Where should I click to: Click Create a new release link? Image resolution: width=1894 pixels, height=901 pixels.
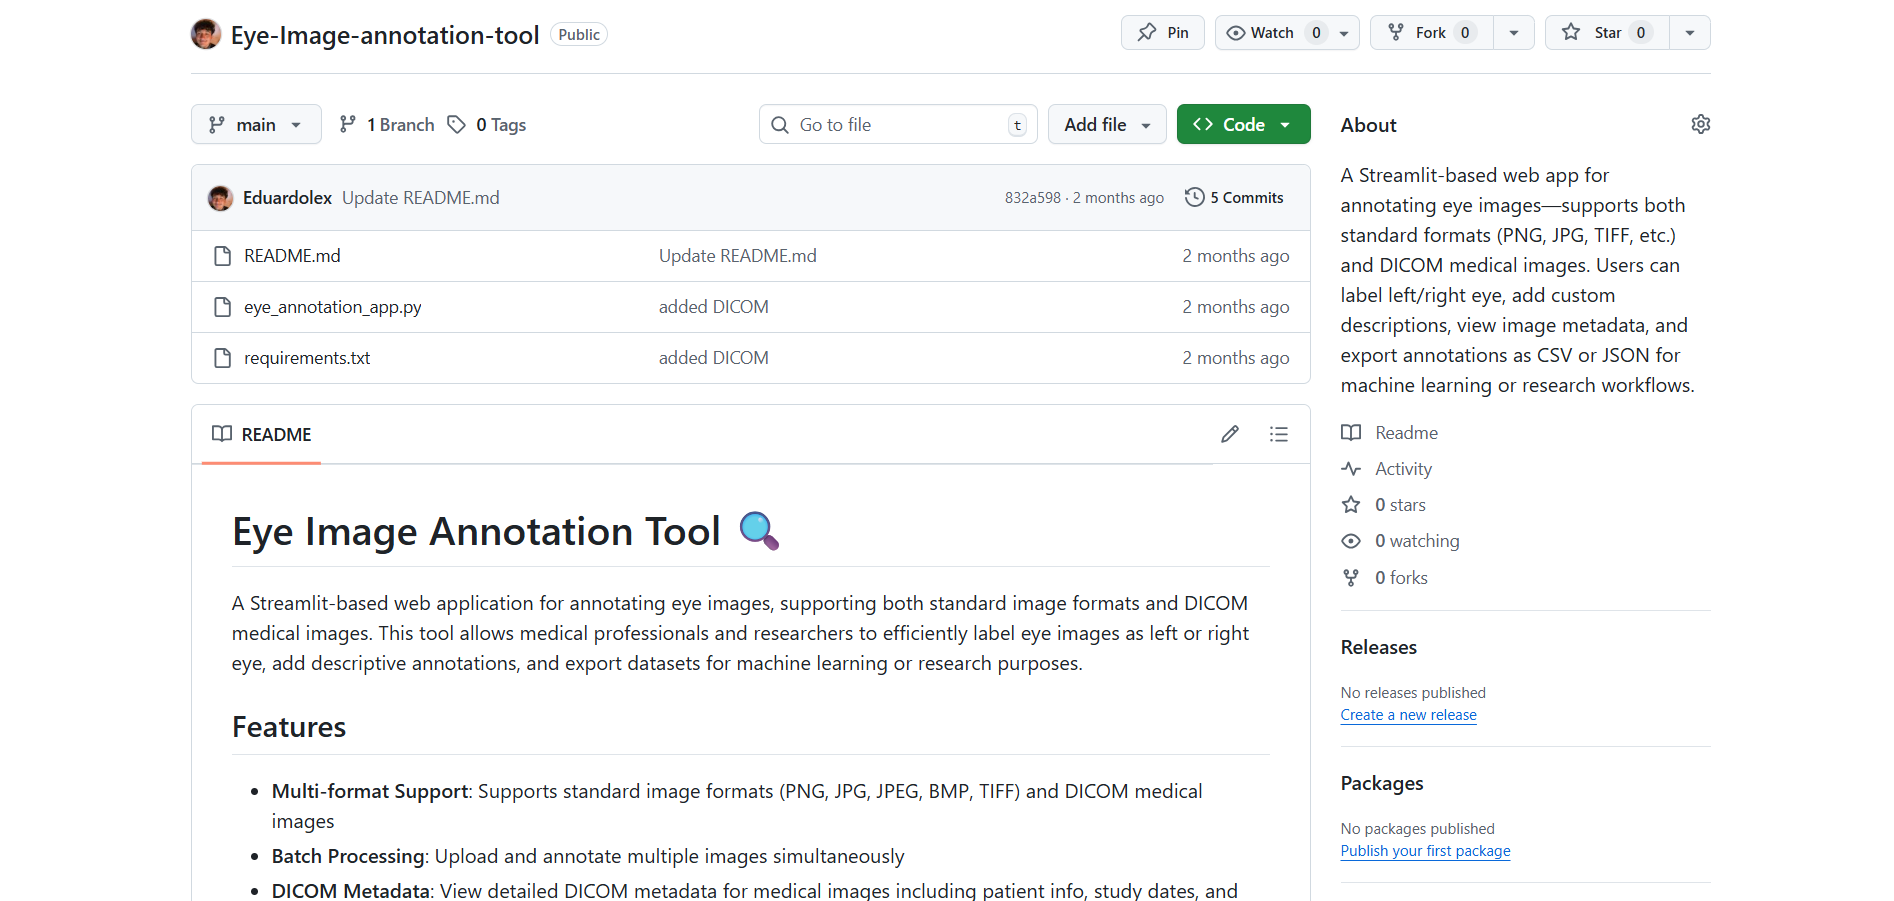click(x=1408, y=715)
